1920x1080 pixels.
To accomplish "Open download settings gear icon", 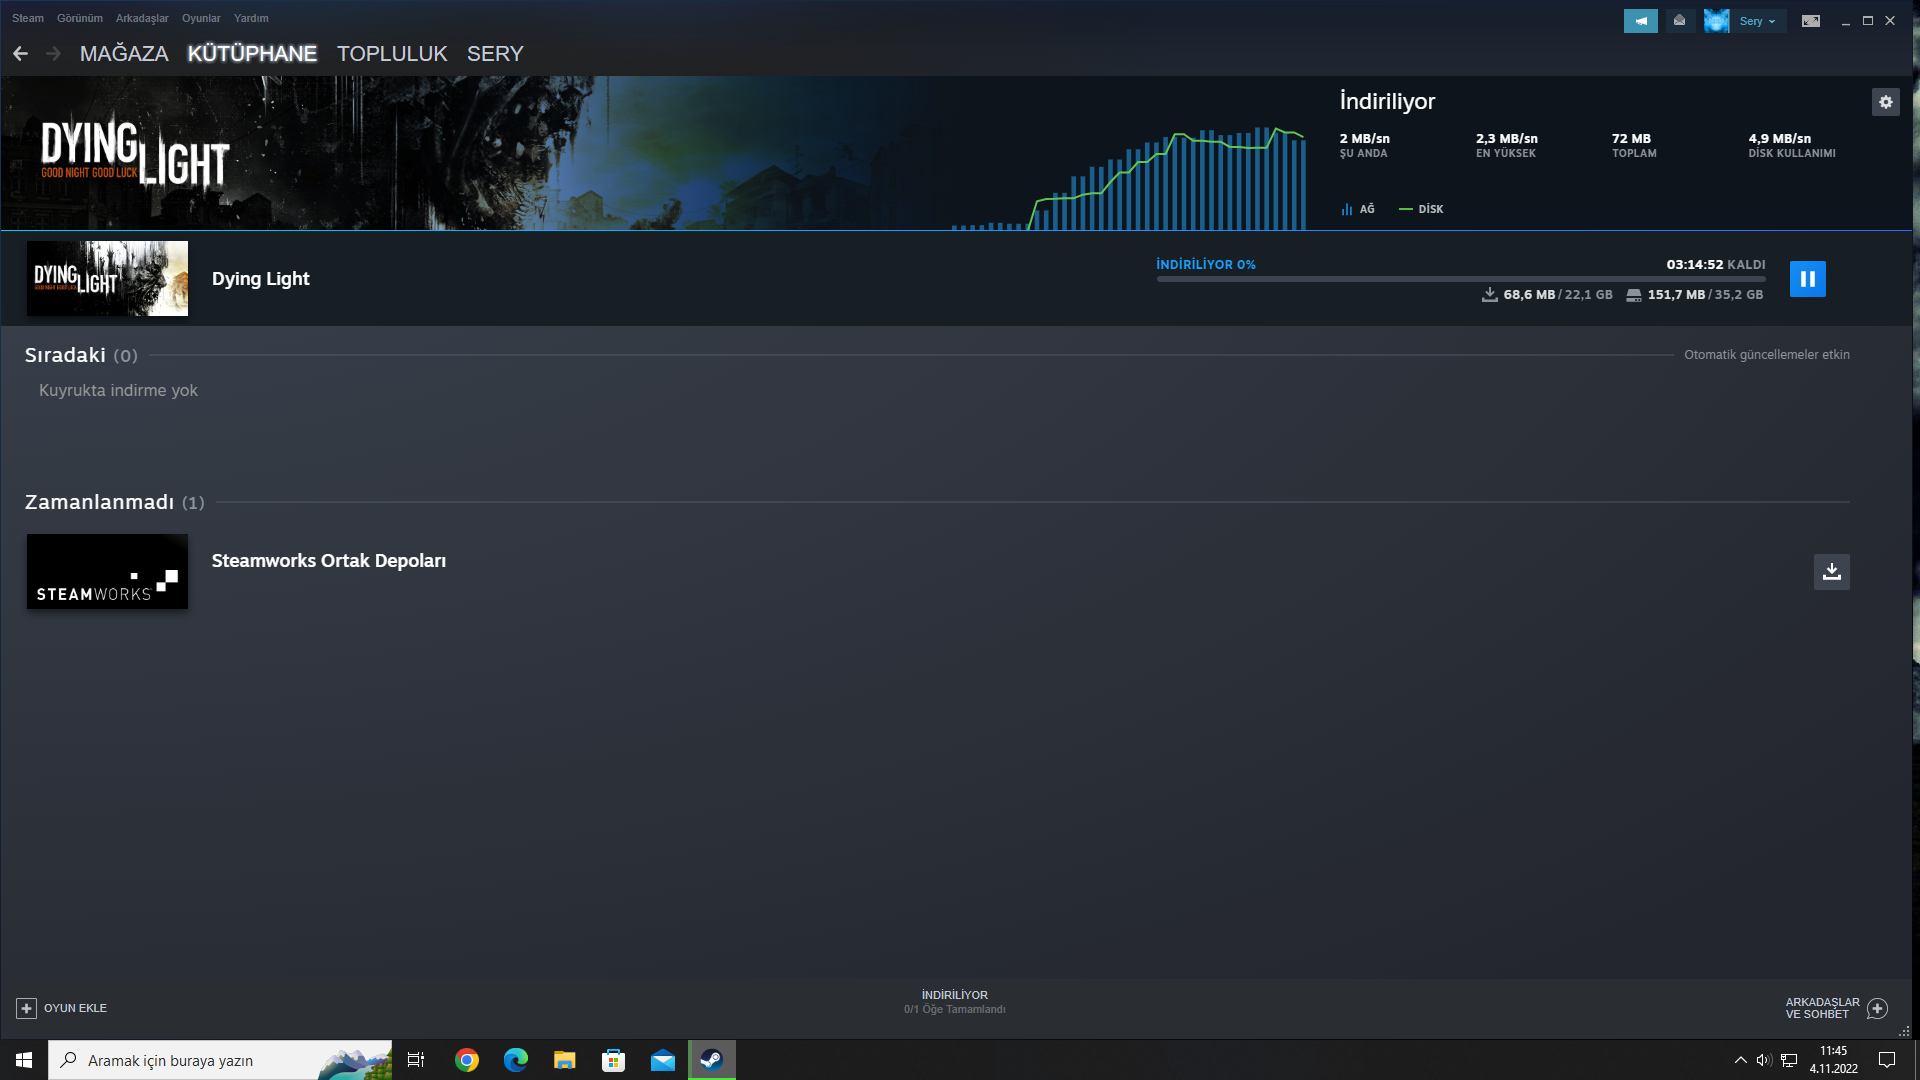I will (x=1885, y=102).
